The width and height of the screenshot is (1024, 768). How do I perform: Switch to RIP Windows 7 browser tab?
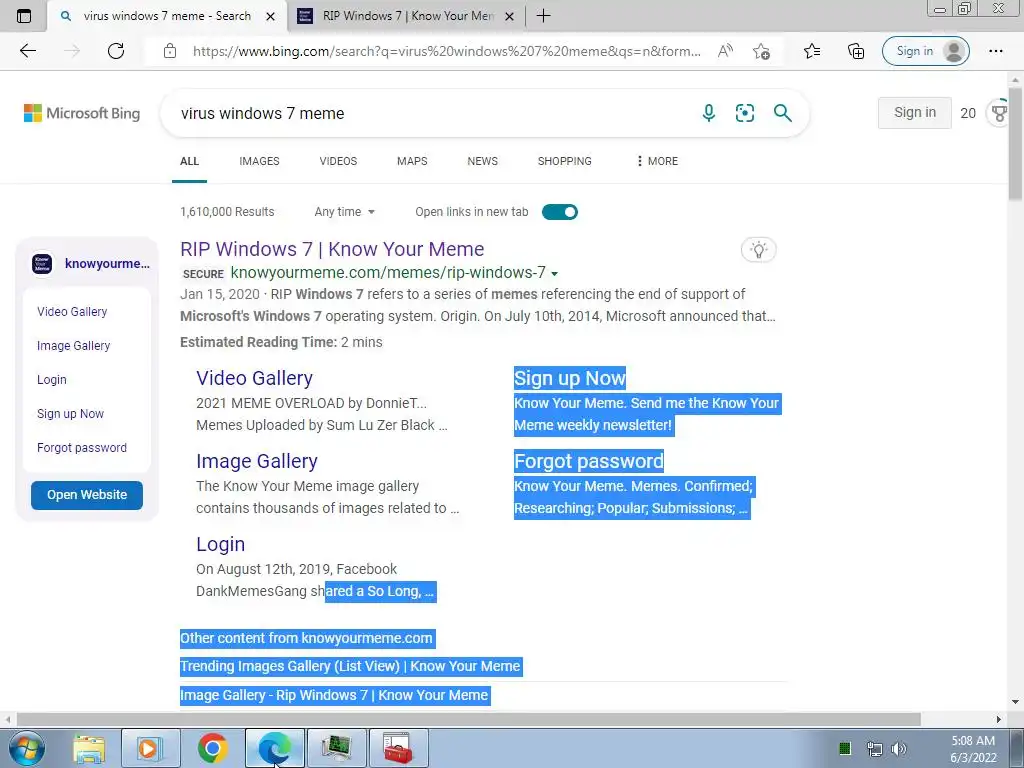click(x=405, y=16)
